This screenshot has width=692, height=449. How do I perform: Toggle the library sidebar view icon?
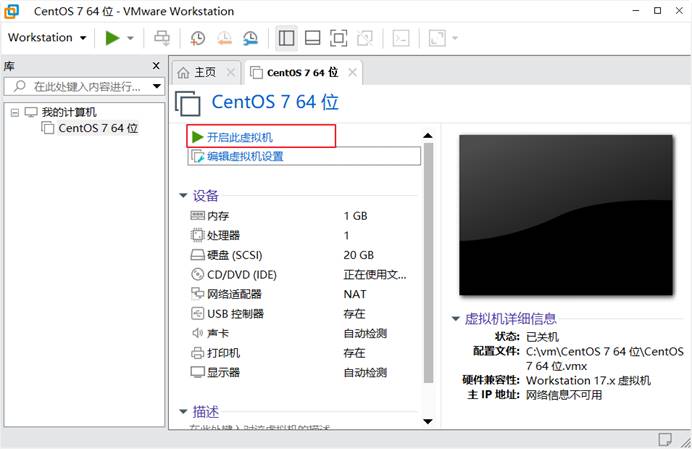pos(286,38)
